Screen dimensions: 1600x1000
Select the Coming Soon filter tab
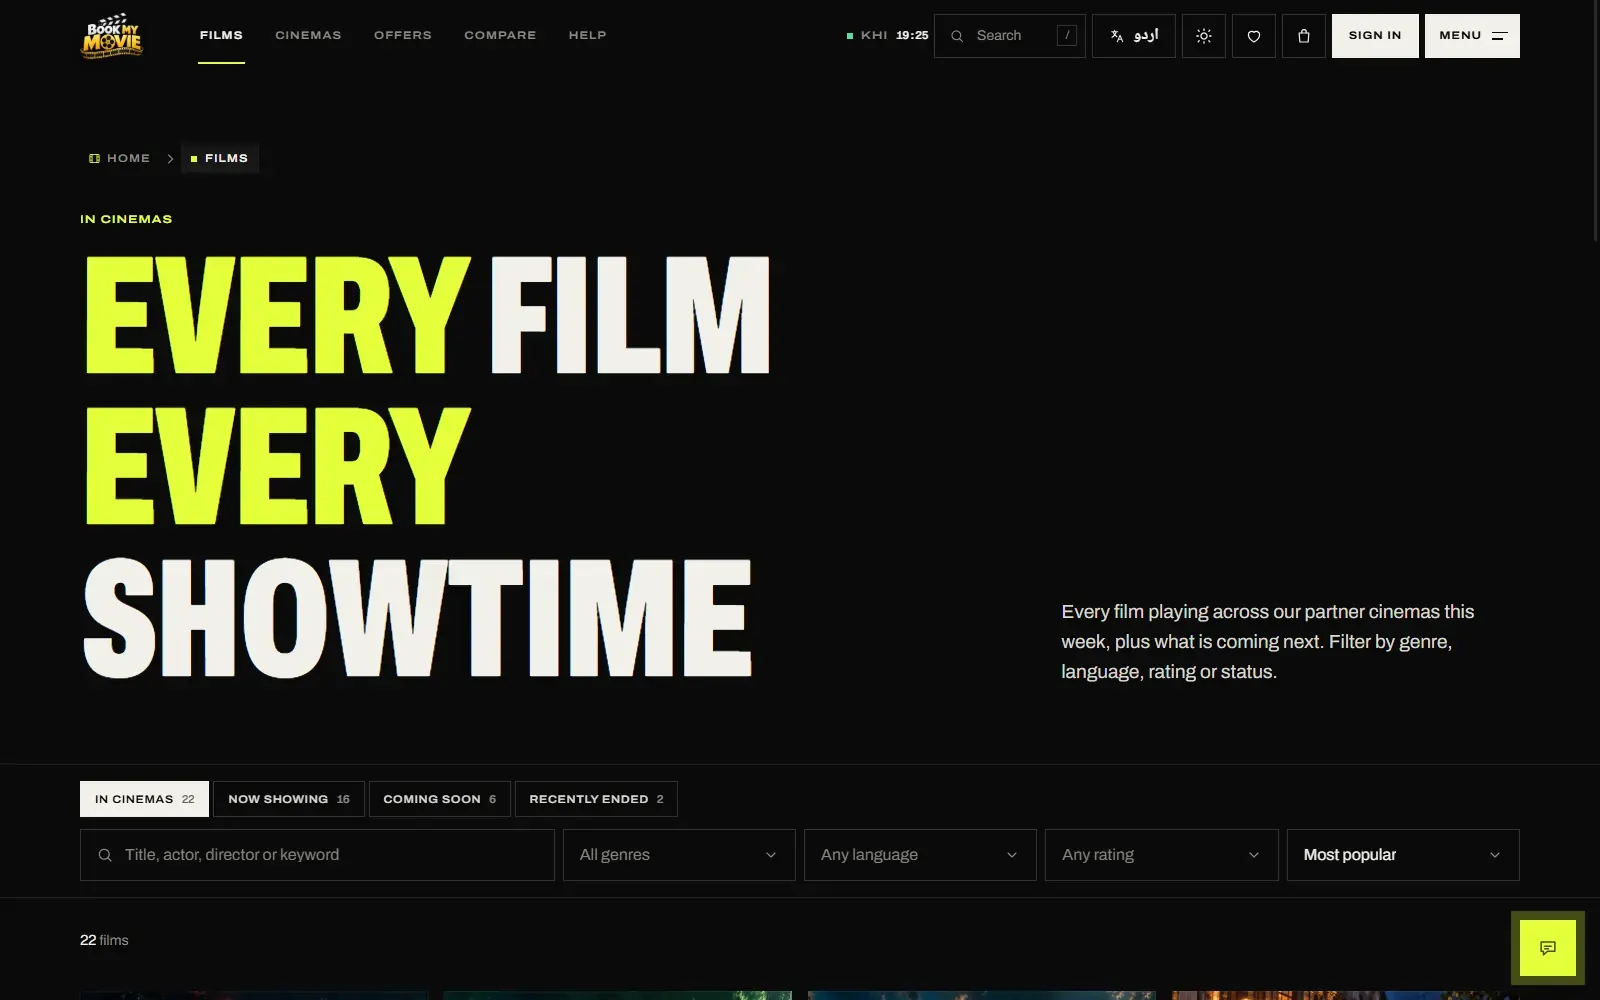(x=440, y=799)
